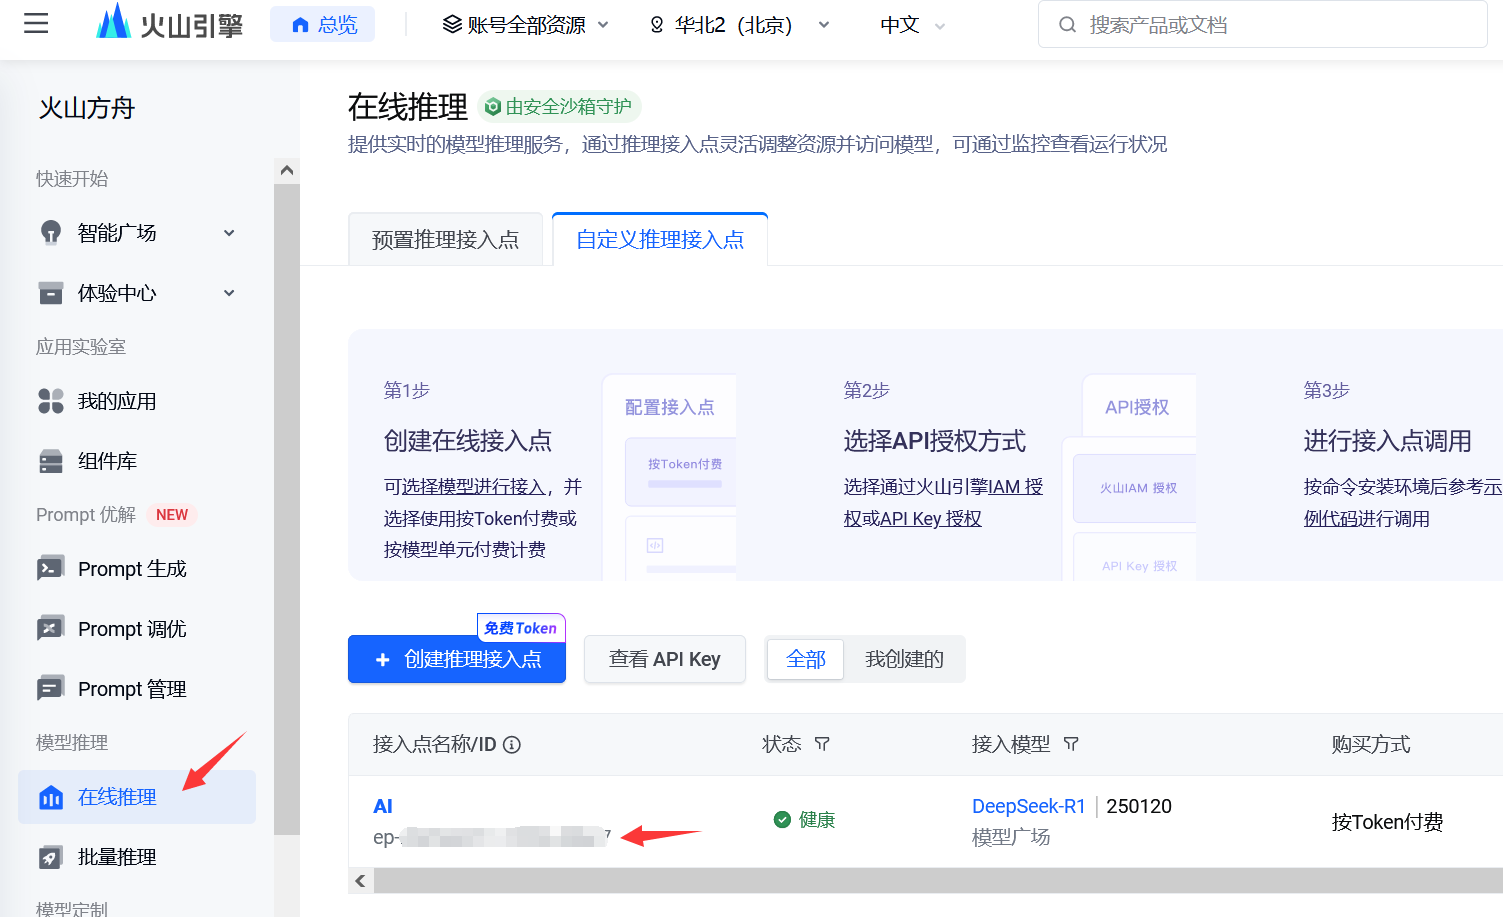The width and height of the screenshot is (1503, 917).
Task: Click the NEW badge beside Prompt 优解
Action: (x=172, y=515)
